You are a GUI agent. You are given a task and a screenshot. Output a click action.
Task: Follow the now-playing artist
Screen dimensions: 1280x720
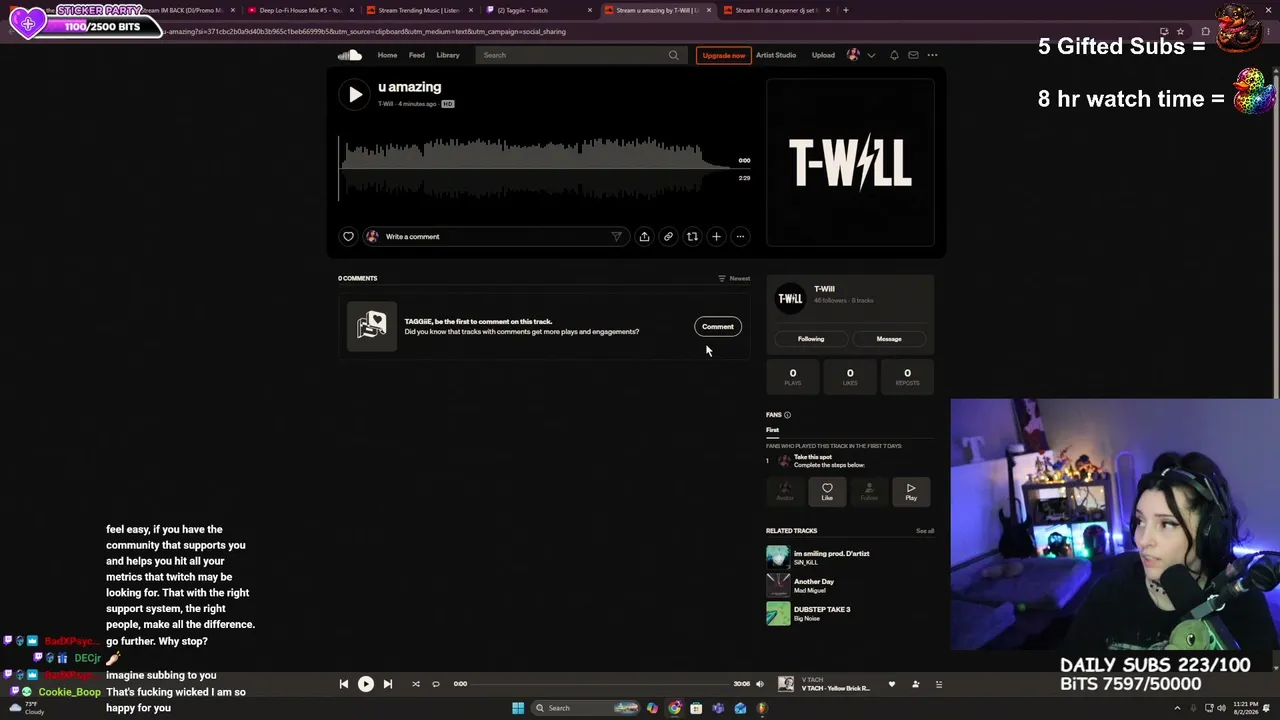point(915,685)
